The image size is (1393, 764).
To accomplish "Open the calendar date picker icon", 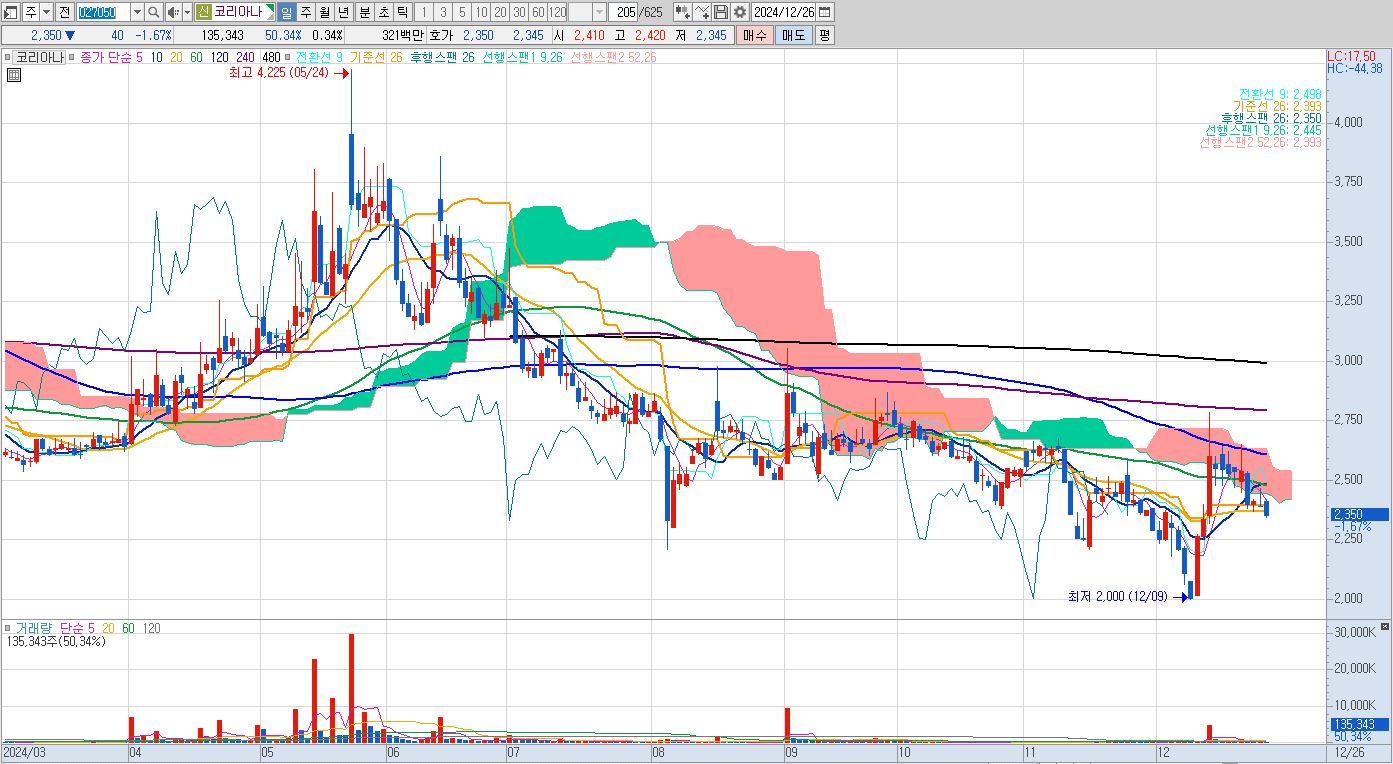I will pos(824,12).
